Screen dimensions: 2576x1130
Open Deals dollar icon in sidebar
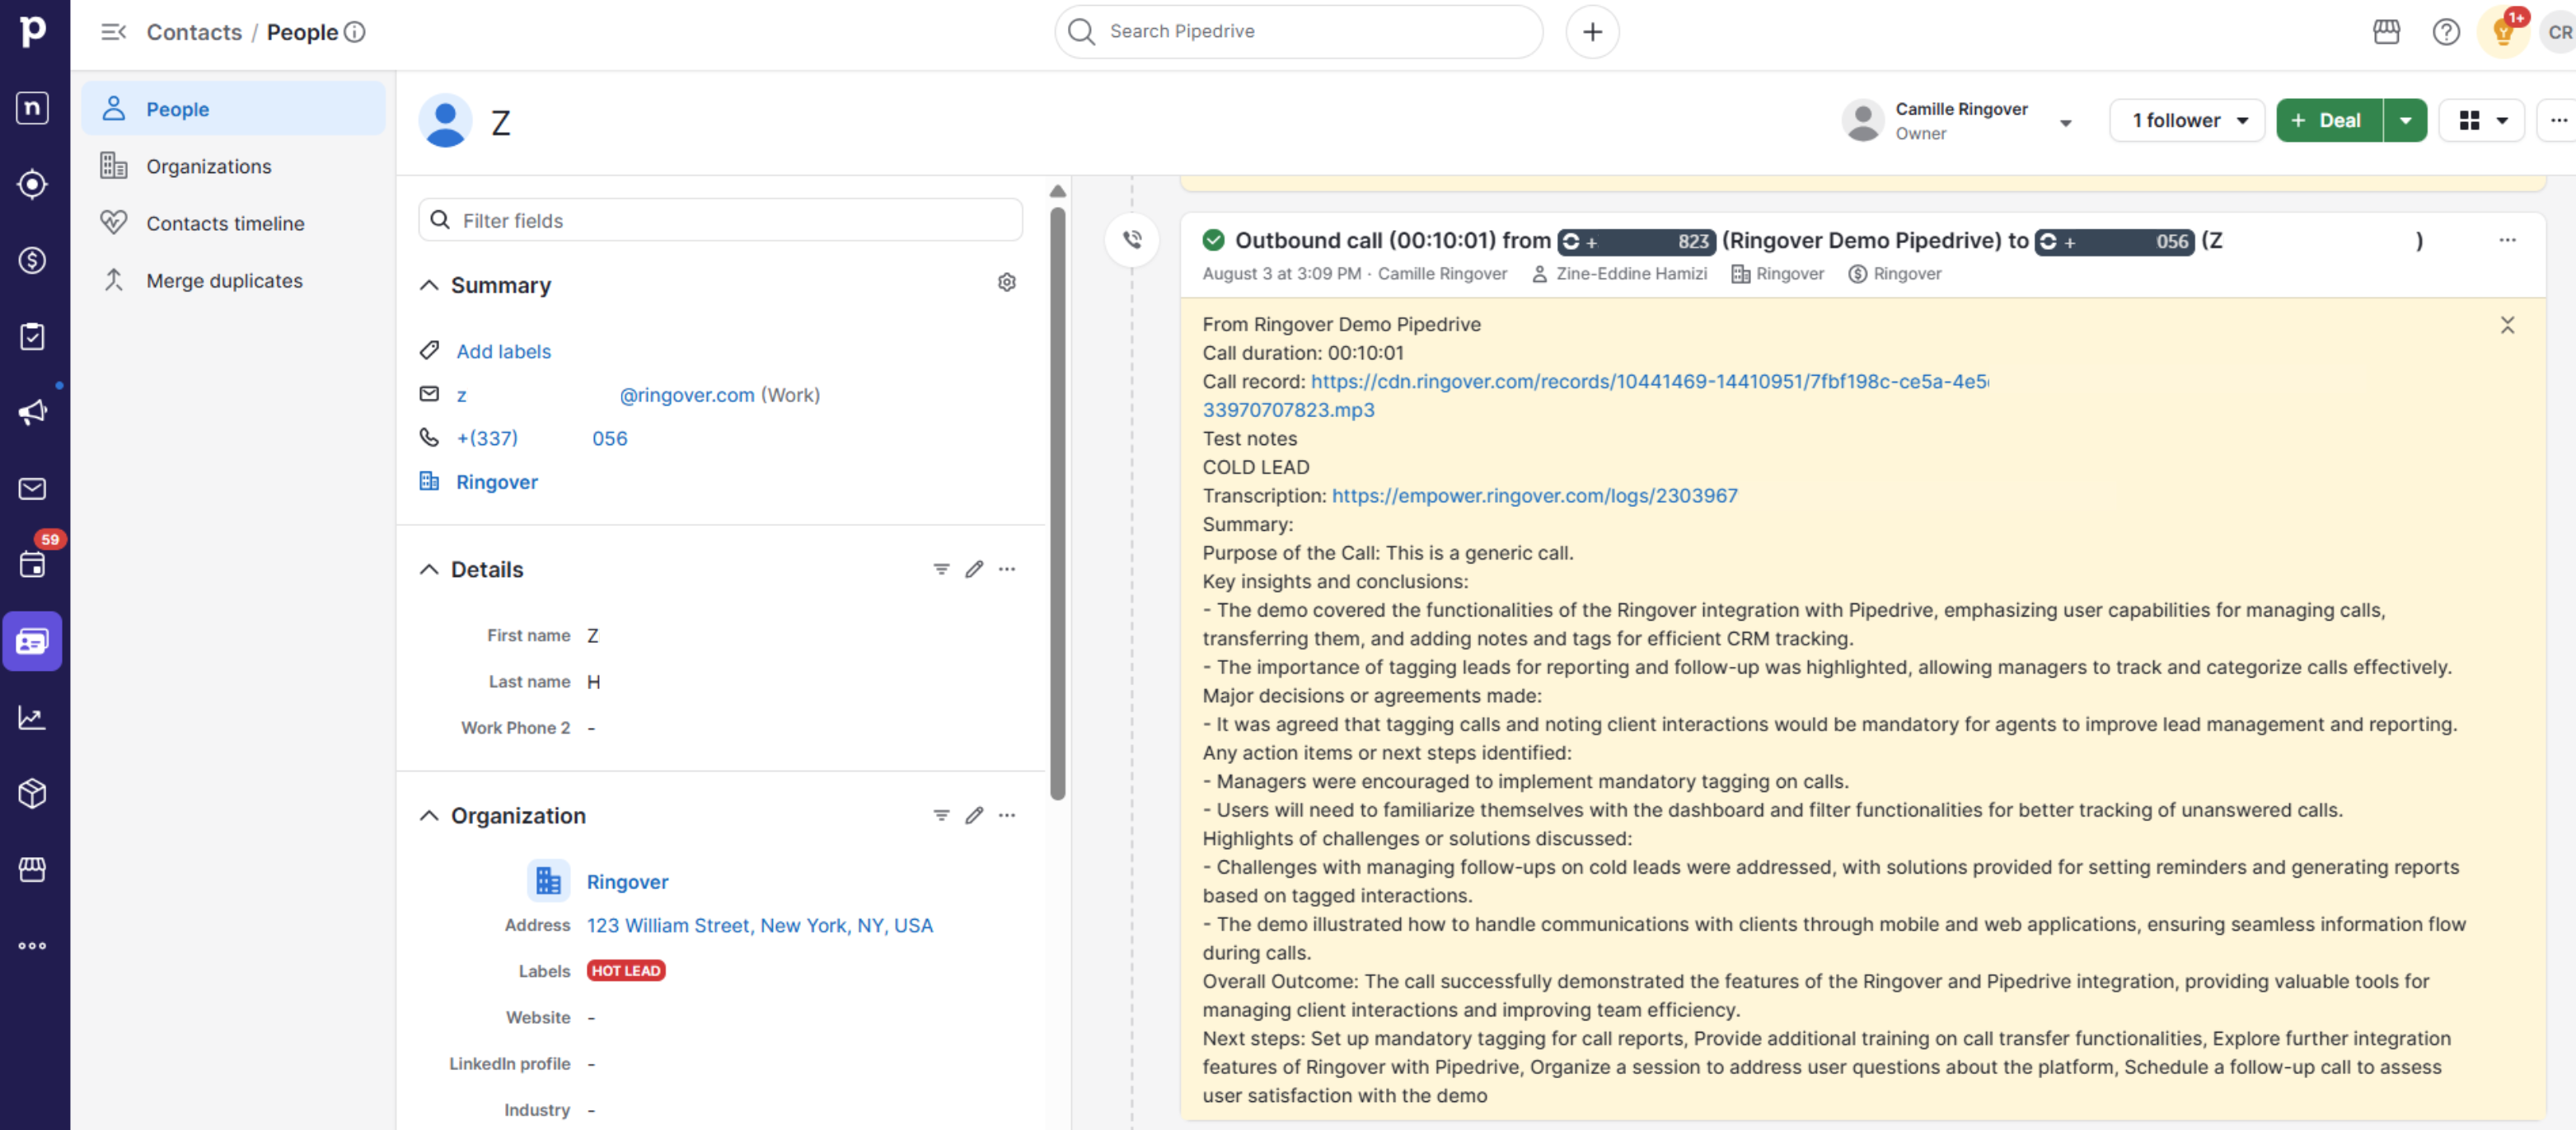(33, 260)
